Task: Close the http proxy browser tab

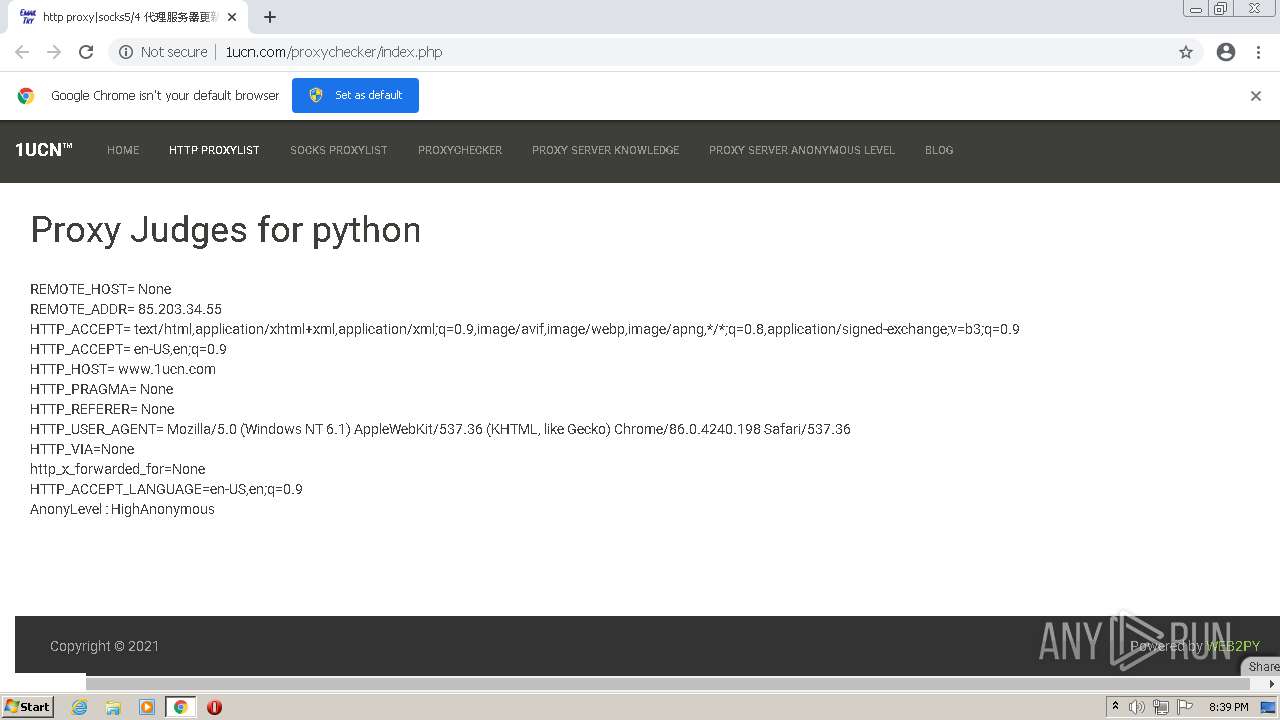Action: [233, 17]
